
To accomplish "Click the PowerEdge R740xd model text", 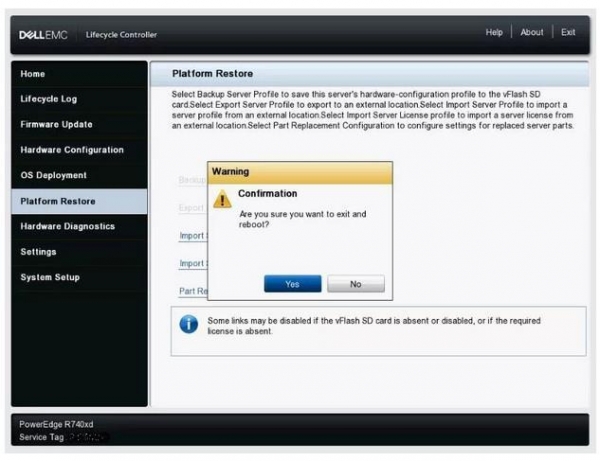I will [56, 424].
